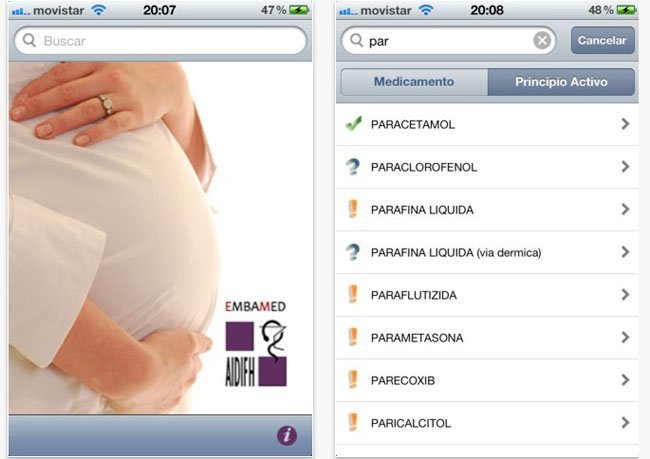Switch to the Medicamento tab
Screen dimensions: 650x459
(414, 82)
